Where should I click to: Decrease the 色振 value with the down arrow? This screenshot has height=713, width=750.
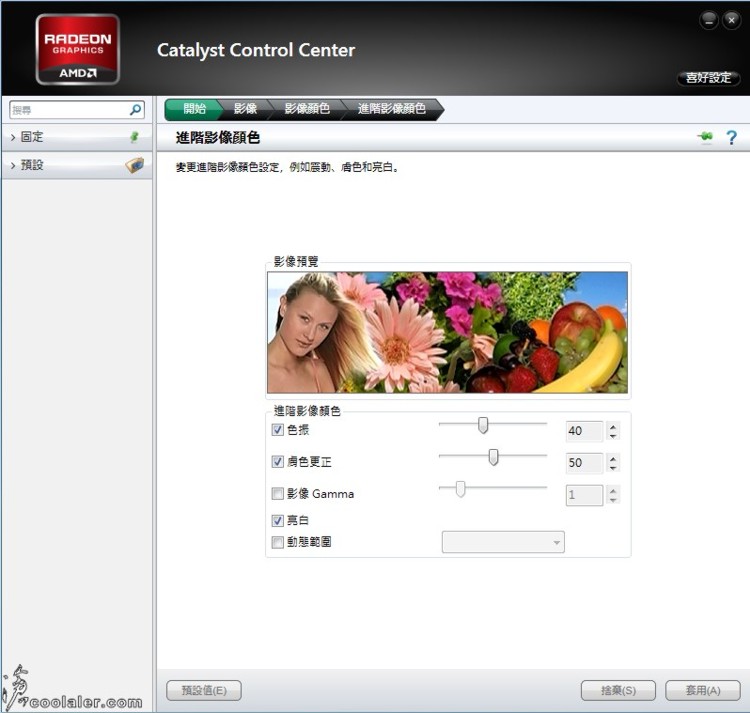(613, 436)
